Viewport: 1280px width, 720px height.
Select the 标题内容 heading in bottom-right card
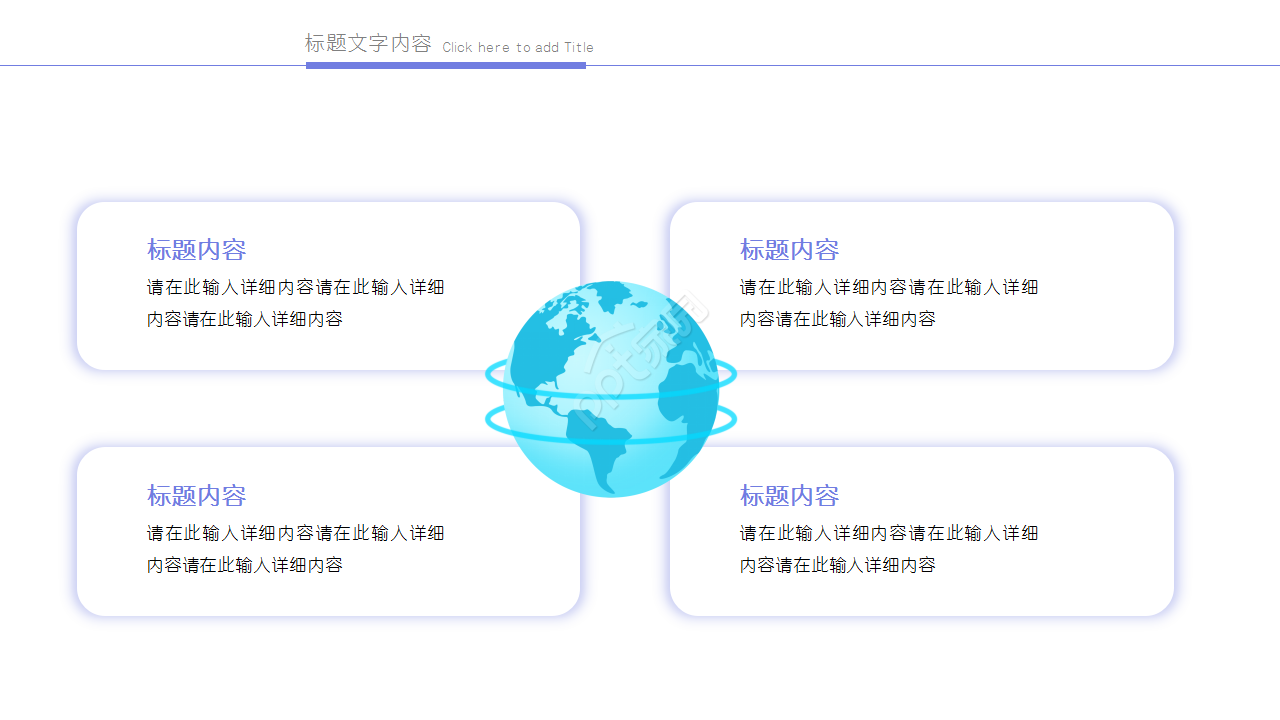click(x=790, y=495)
